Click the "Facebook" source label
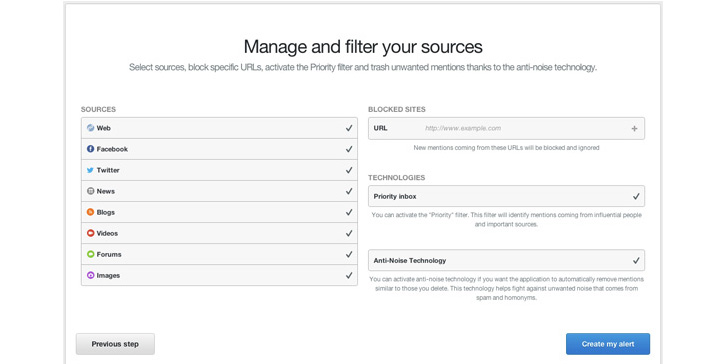 [112, 149]
